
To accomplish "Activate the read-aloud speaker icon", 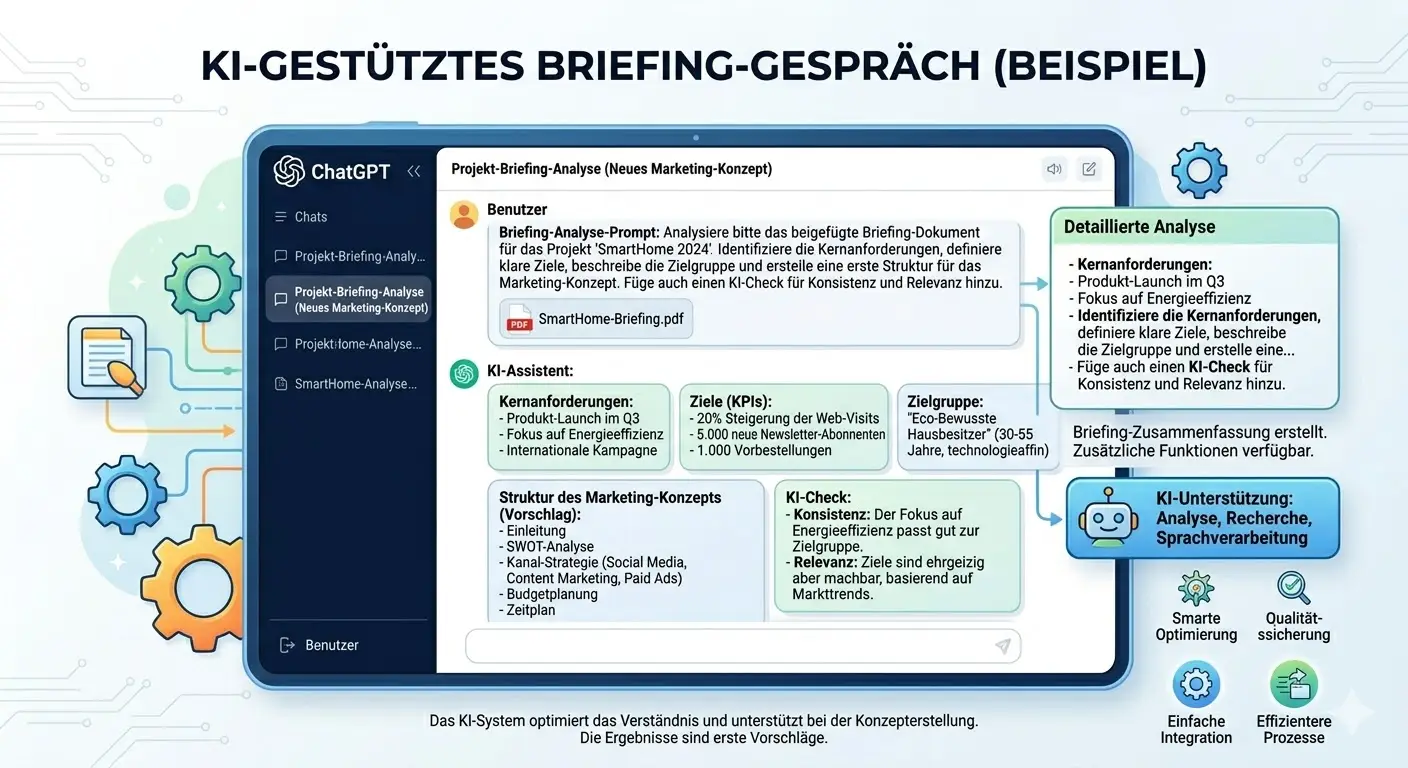I will tap(1054, 169).
